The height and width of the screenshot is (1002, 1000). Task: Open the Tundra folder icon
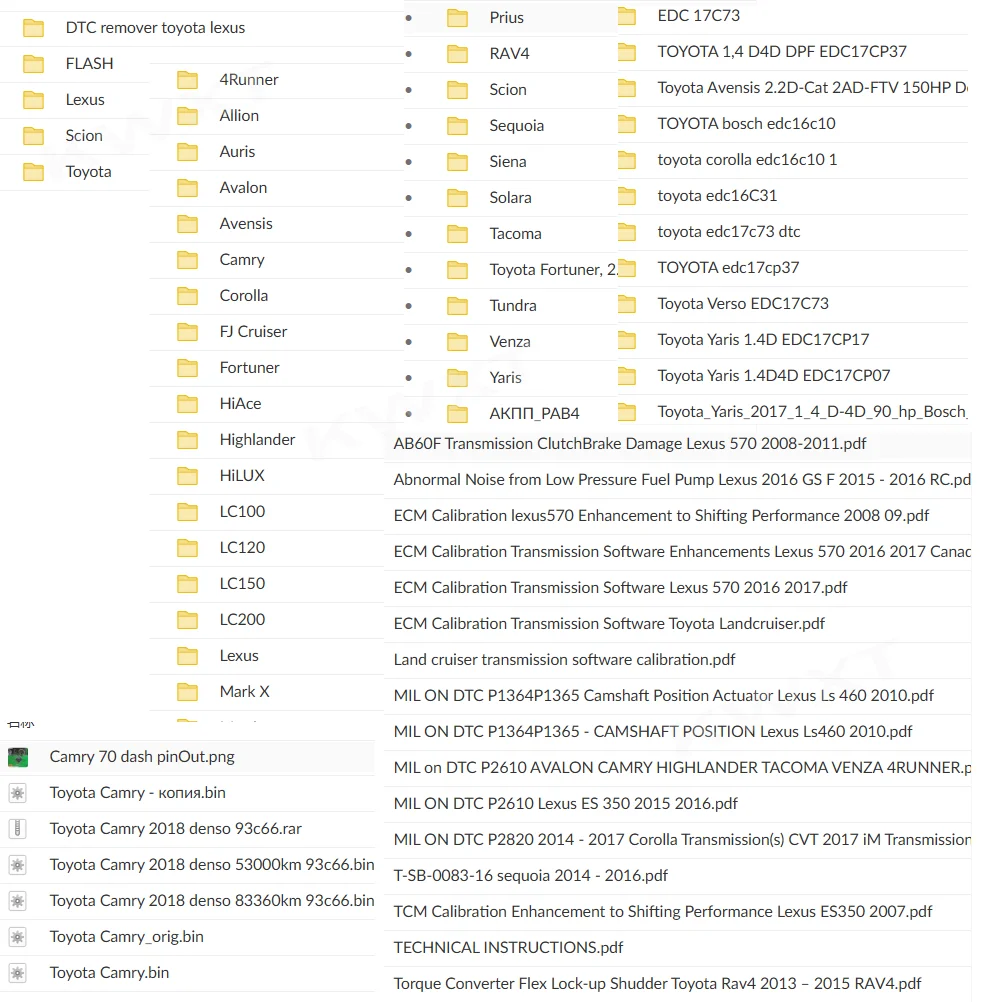point(457,306)
